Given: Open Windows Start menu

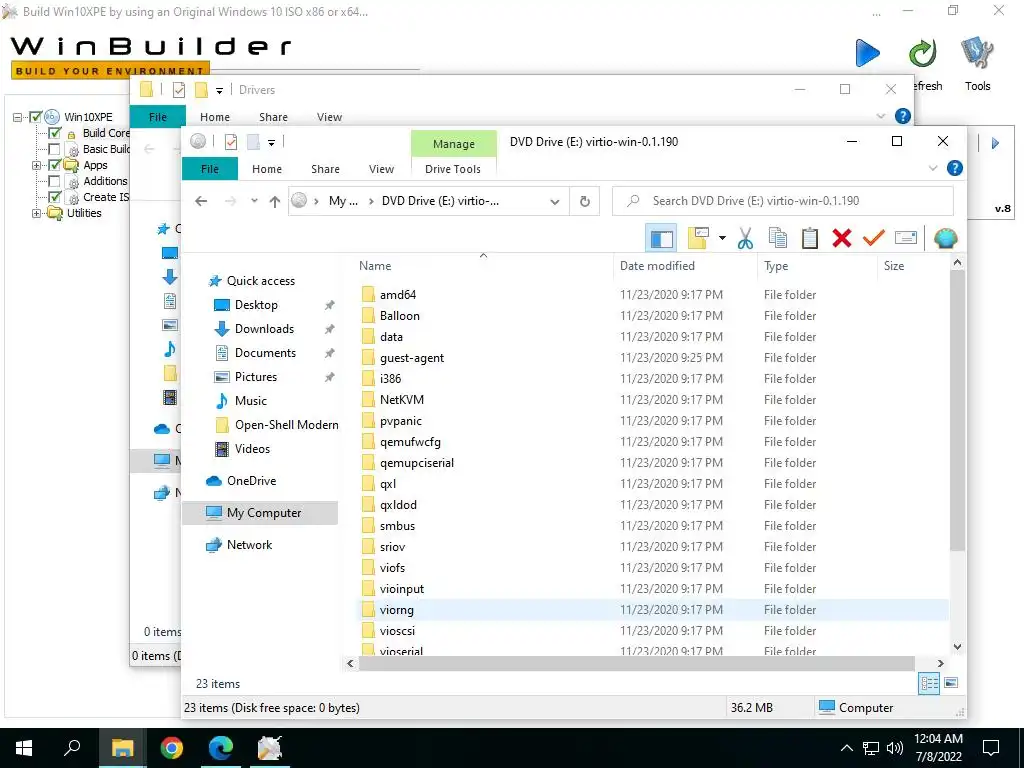Looking at the screenshot, I should pyautogui.click(x=24, y=748).
